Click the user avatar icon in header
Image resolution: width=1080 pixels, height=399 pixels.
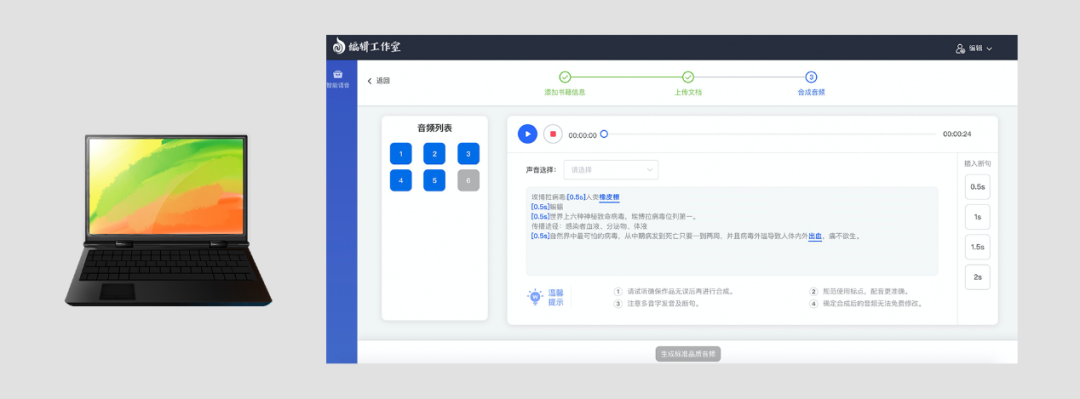pos(960,48)
